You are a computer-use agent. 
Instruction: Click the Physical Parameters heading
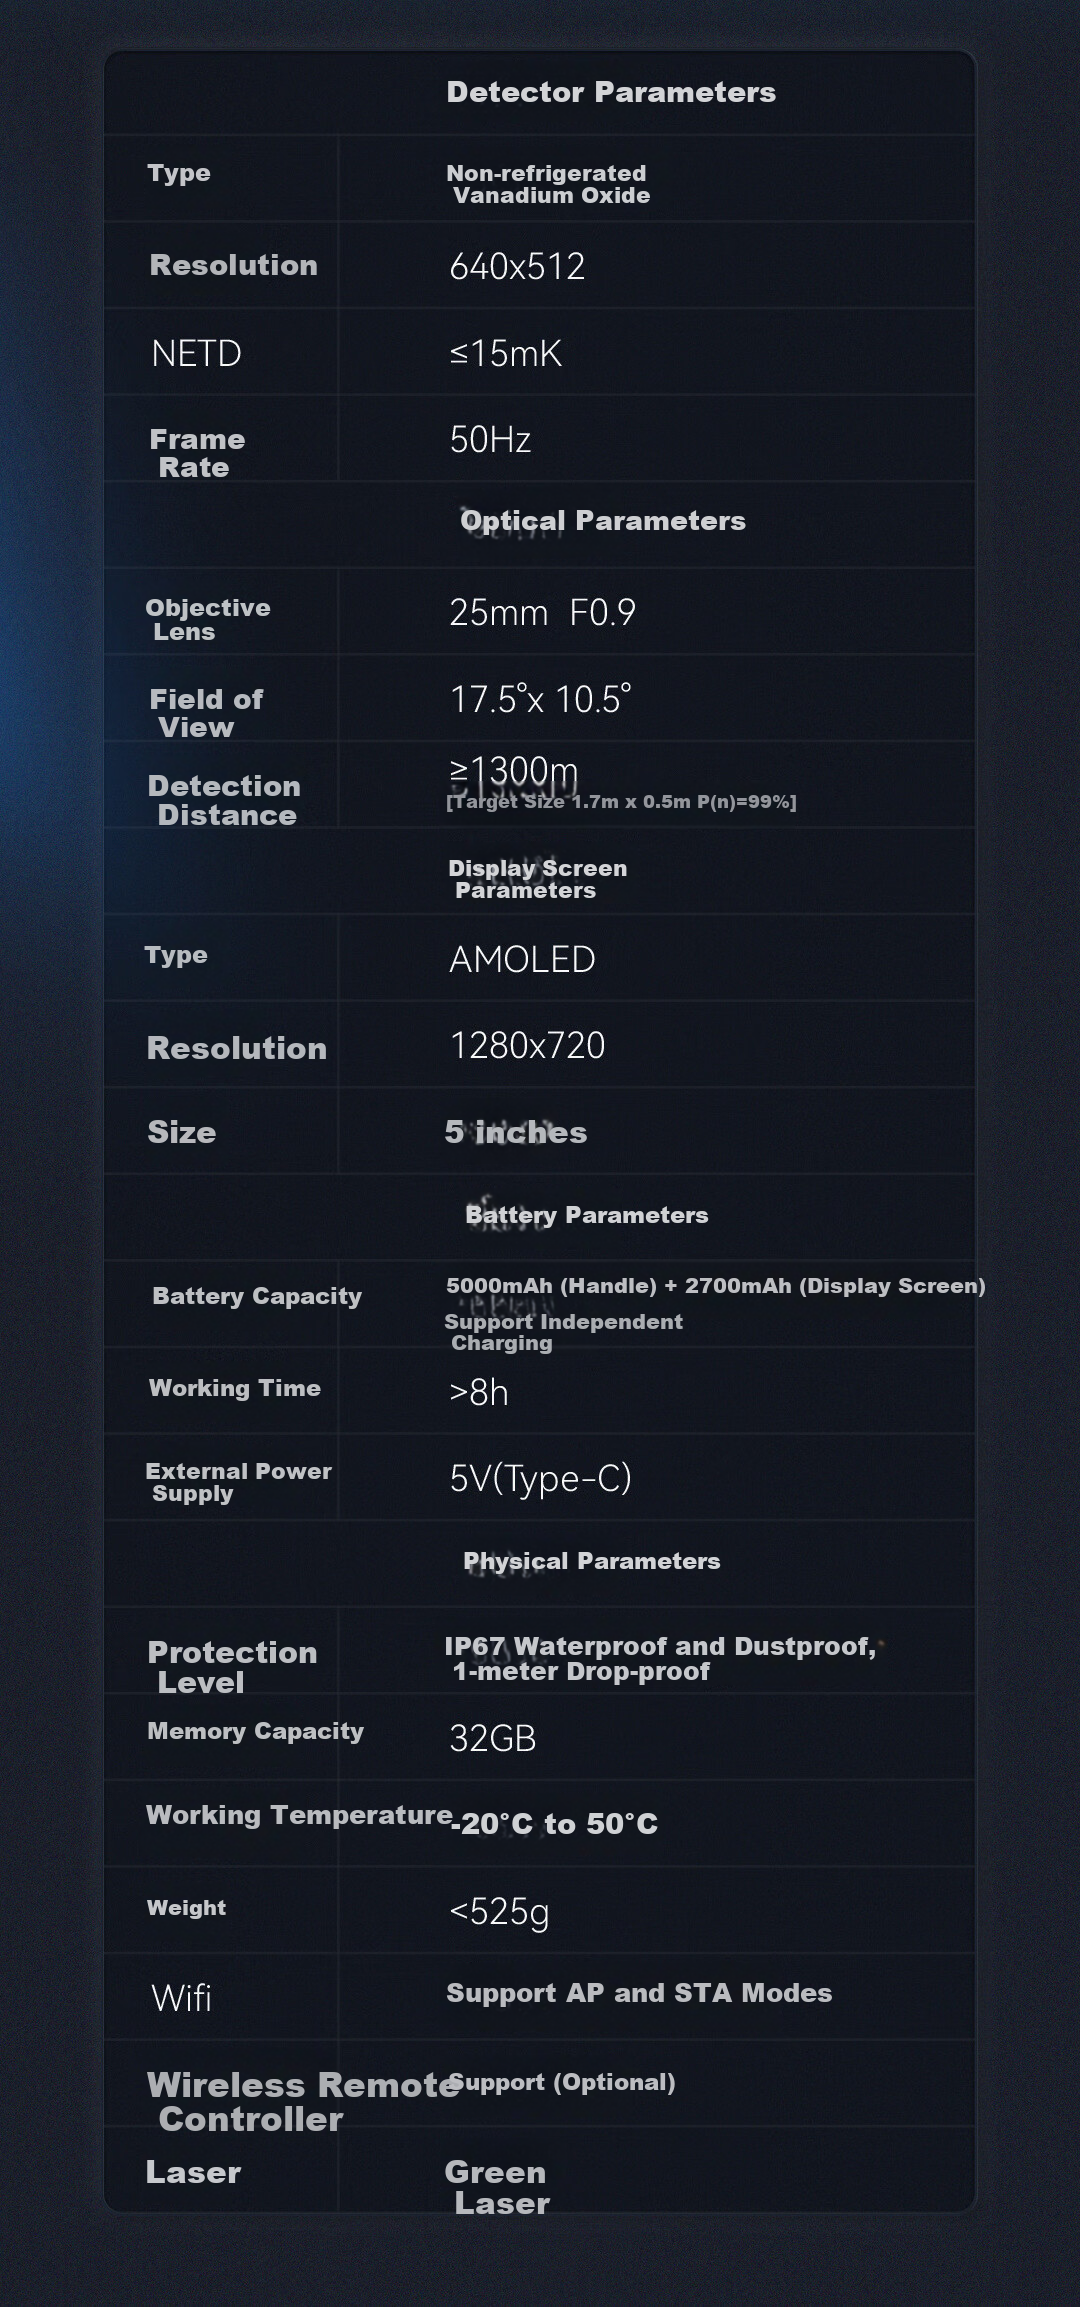(x=592, y=1561)
